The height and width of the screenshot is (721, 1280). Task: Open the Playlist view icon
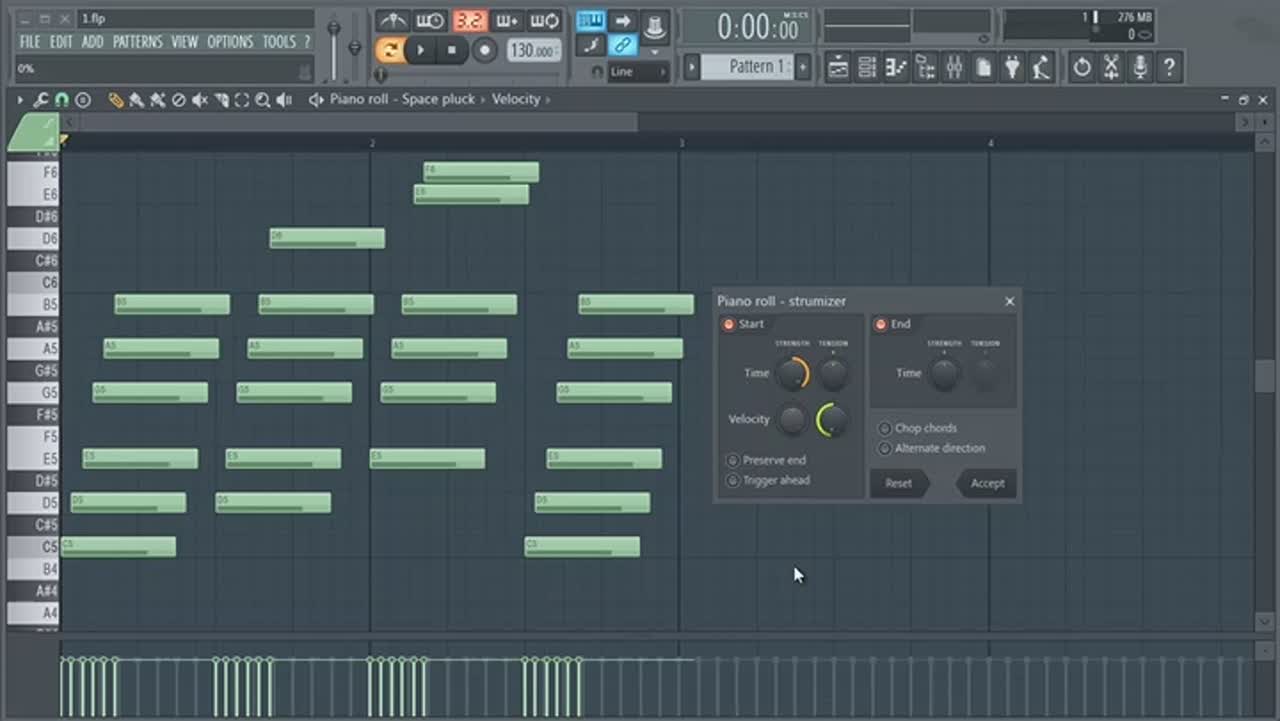coord(838,67)
